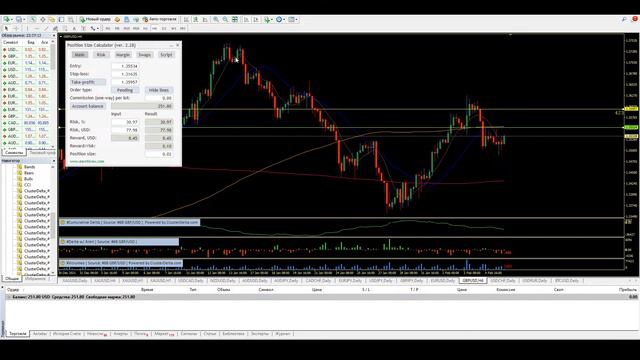The width and height of the screenshot is (640, 360).
Task: Toggle the Navigator folder icon
Action: point(52,19)
